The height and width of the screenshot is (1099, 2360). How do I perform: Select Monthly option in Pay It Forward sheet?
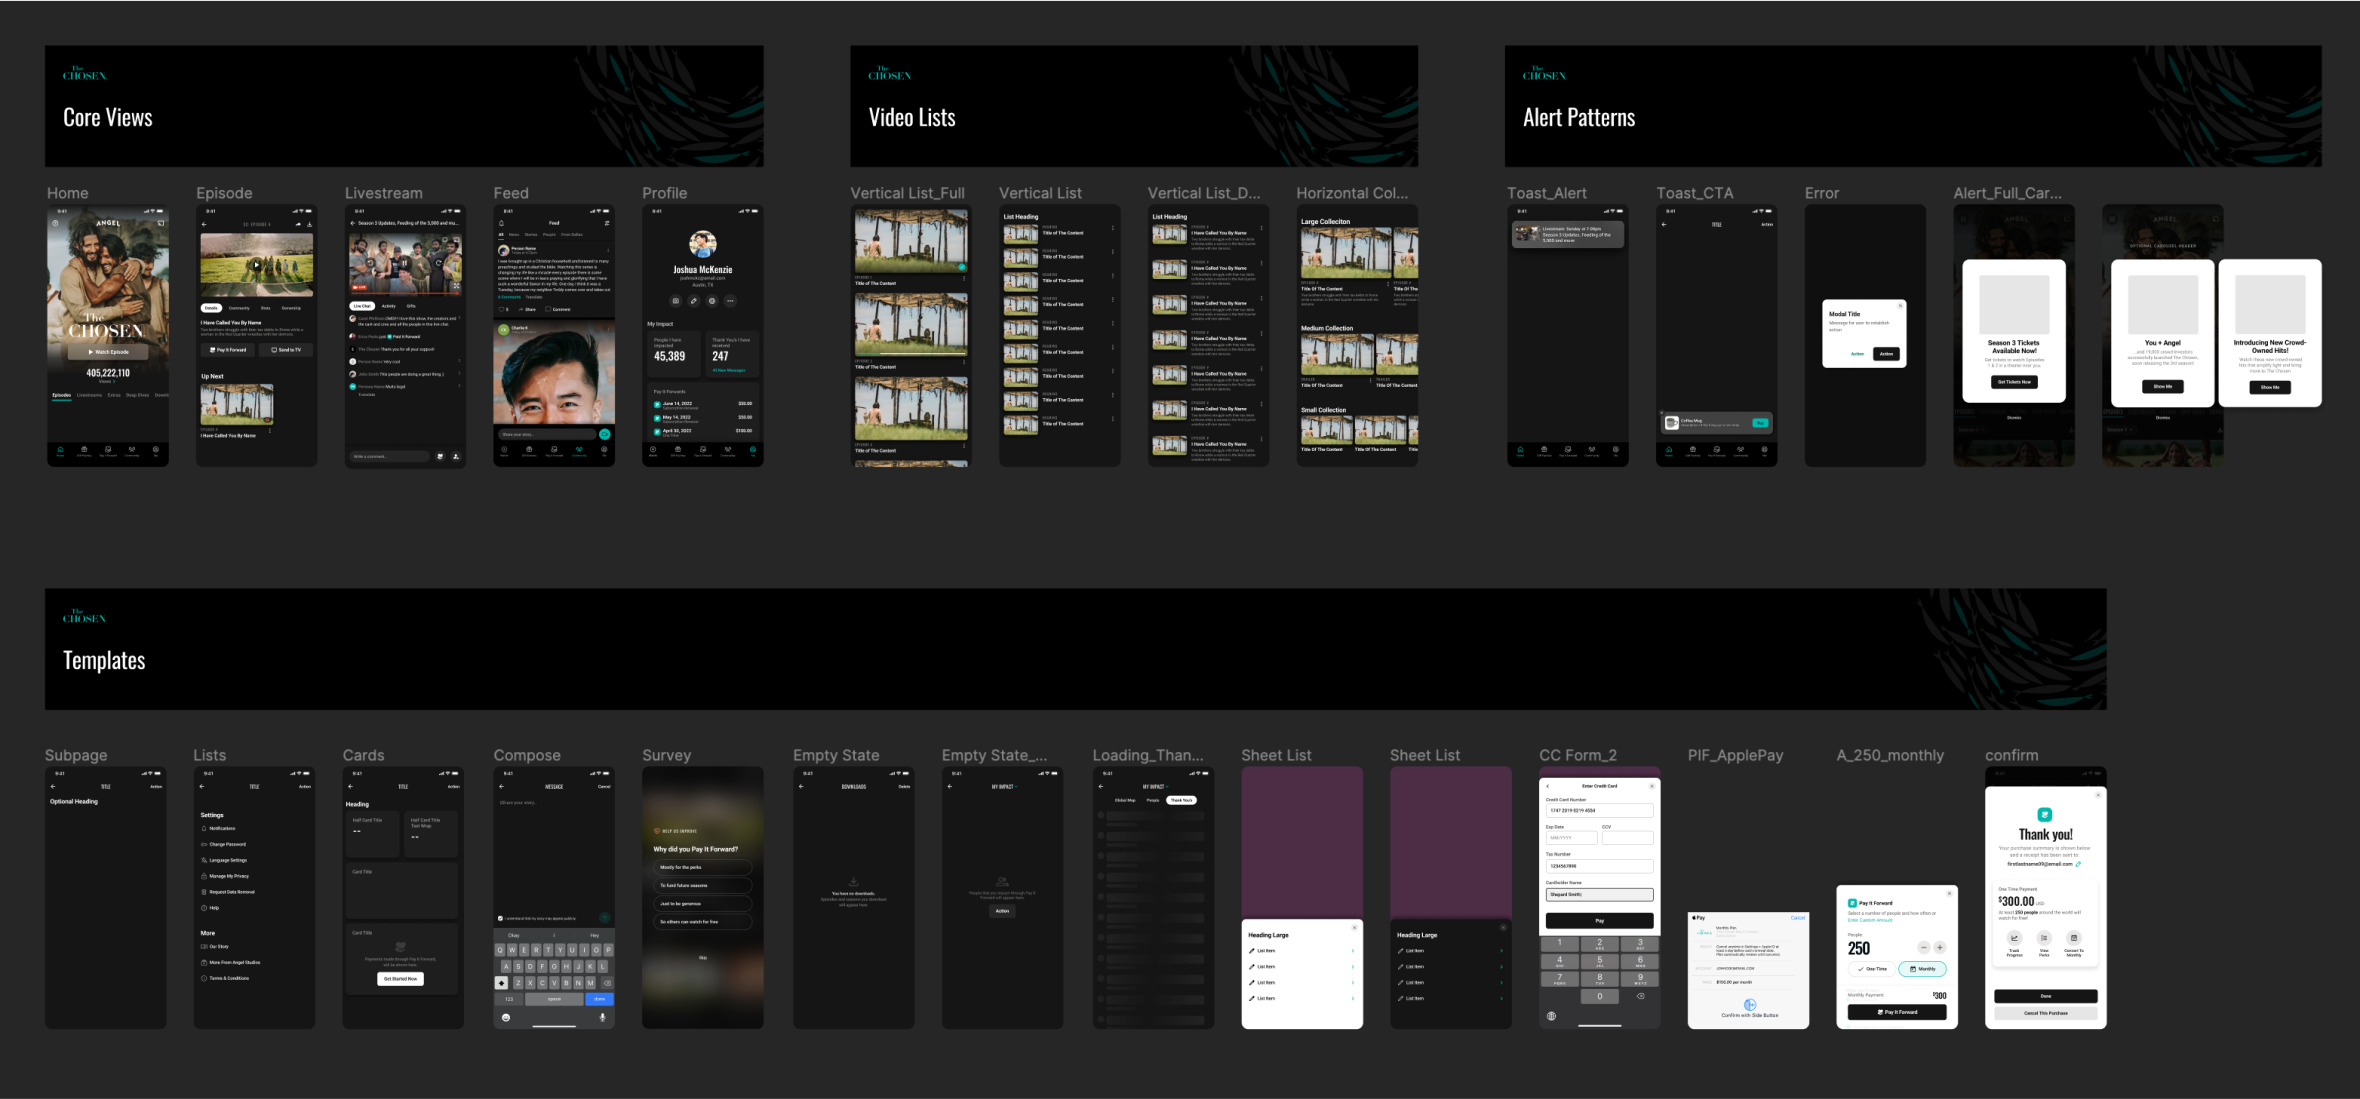coord(1922,969)
